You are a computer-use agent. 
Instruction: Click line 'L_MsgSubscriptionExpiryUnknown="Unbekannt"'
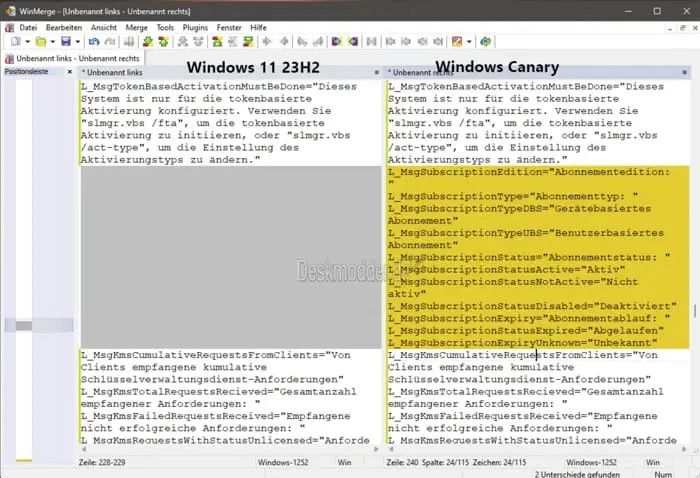click(522, 343)
